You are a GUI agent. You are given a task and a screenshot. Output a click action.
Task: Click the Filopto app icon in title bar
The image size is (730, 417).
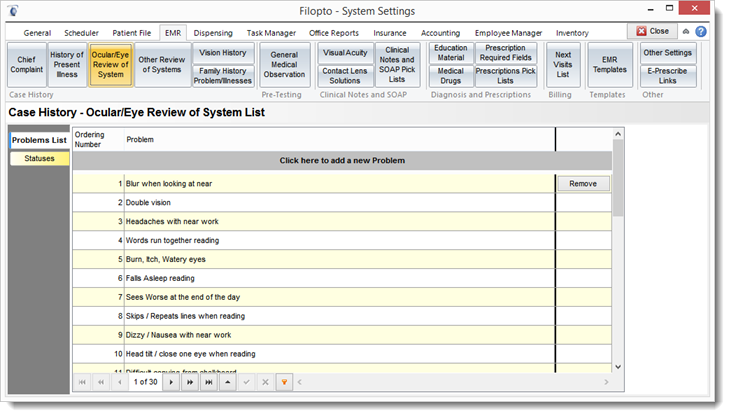[x=13, y=10]
